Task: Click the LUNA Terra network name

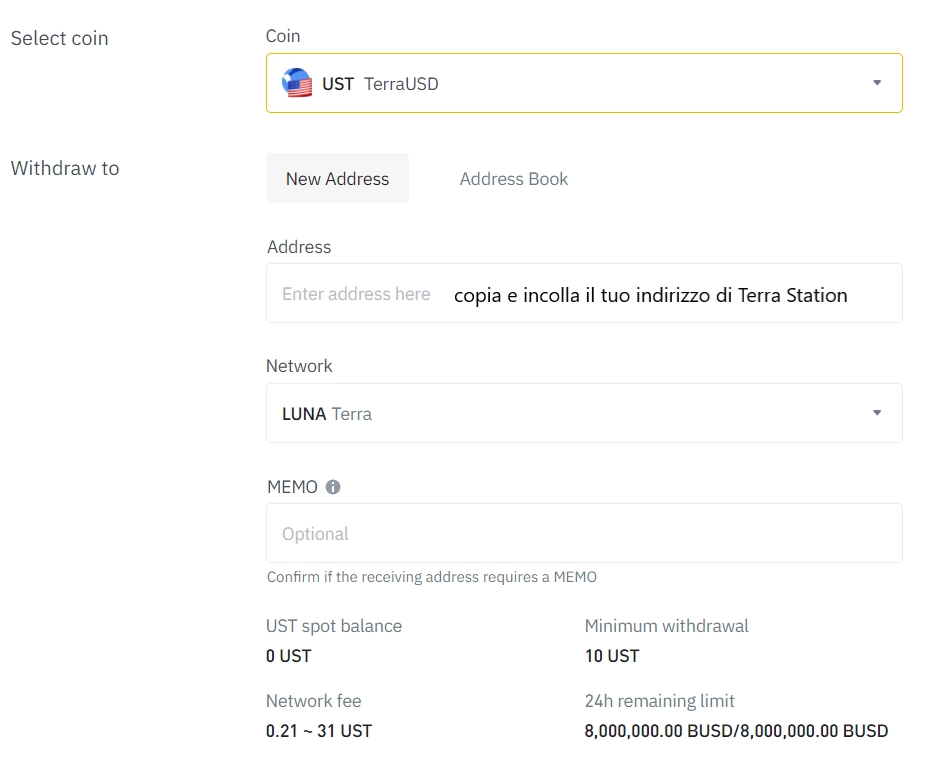Action: (327, 414)
